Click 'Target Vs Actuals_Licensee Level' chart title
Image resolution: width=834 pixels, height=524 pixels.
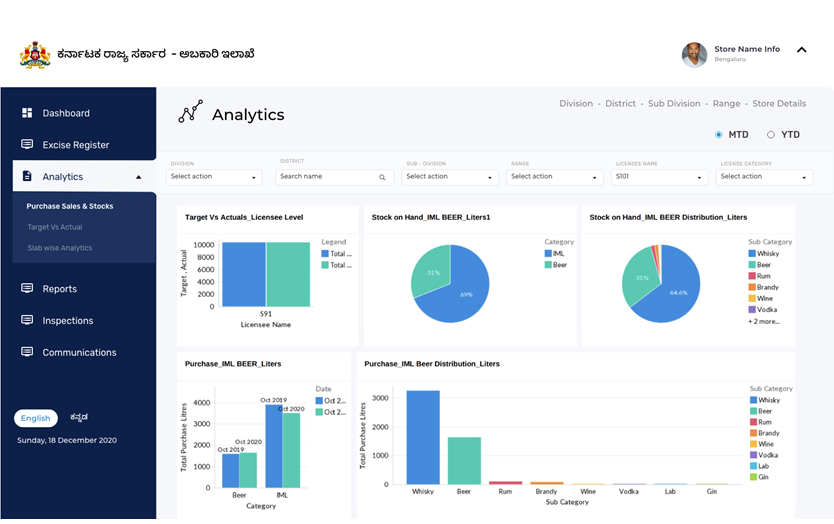click(244, 217)
